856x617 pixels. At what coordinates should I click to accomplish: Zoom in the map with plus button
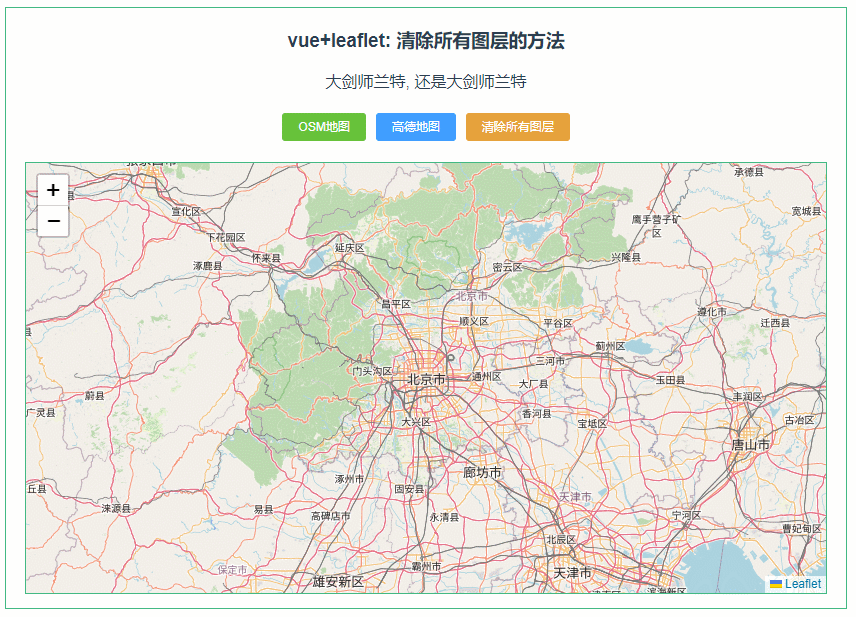53,190
